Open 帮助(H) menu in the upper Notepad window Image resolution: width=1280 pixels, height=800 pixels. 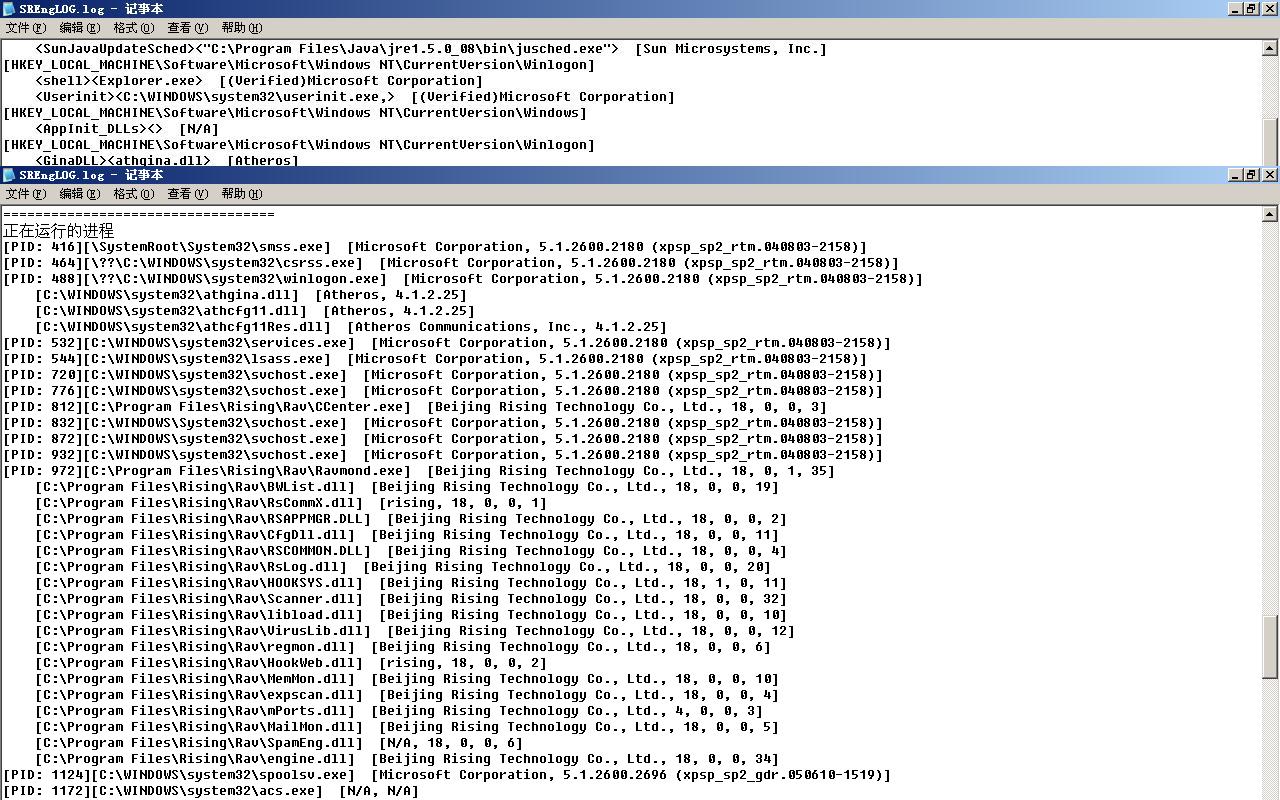(x=242, y=28)
